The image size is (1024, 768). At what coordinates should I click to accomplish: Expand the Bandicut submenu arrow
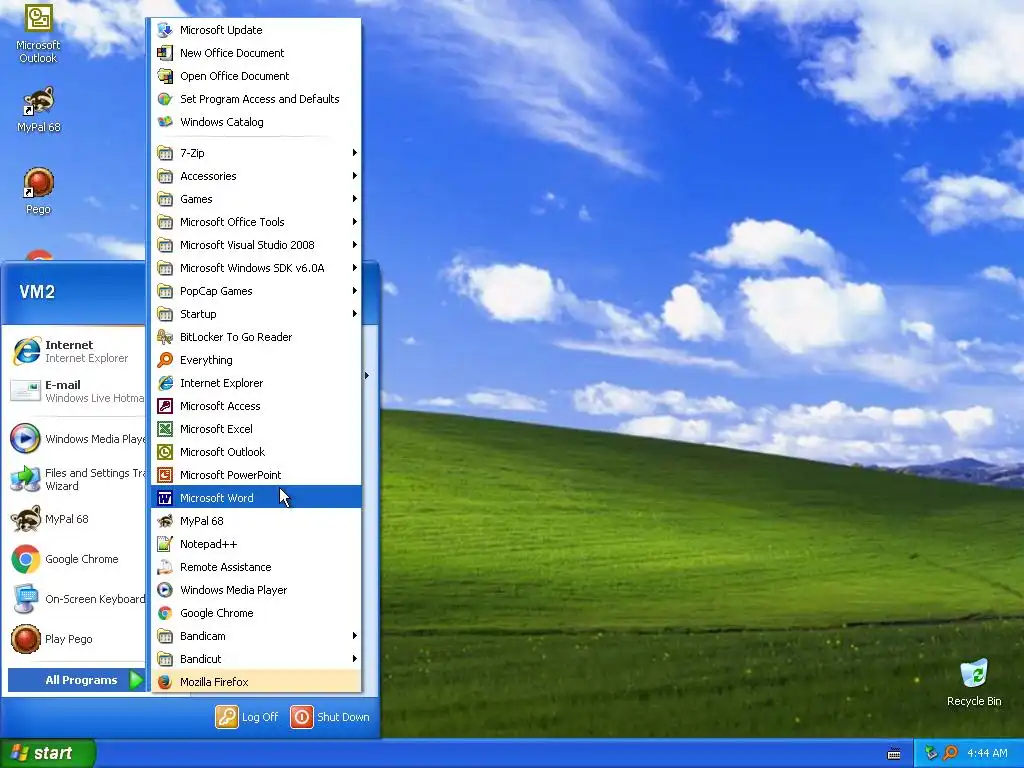(355, 659)
